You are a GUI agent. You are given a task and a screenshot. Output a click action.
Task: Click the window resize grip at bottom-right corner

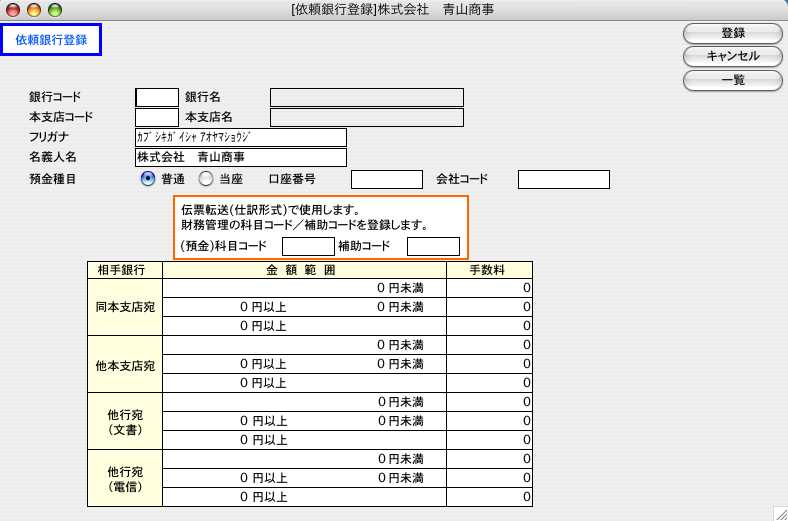pos(779,512)
